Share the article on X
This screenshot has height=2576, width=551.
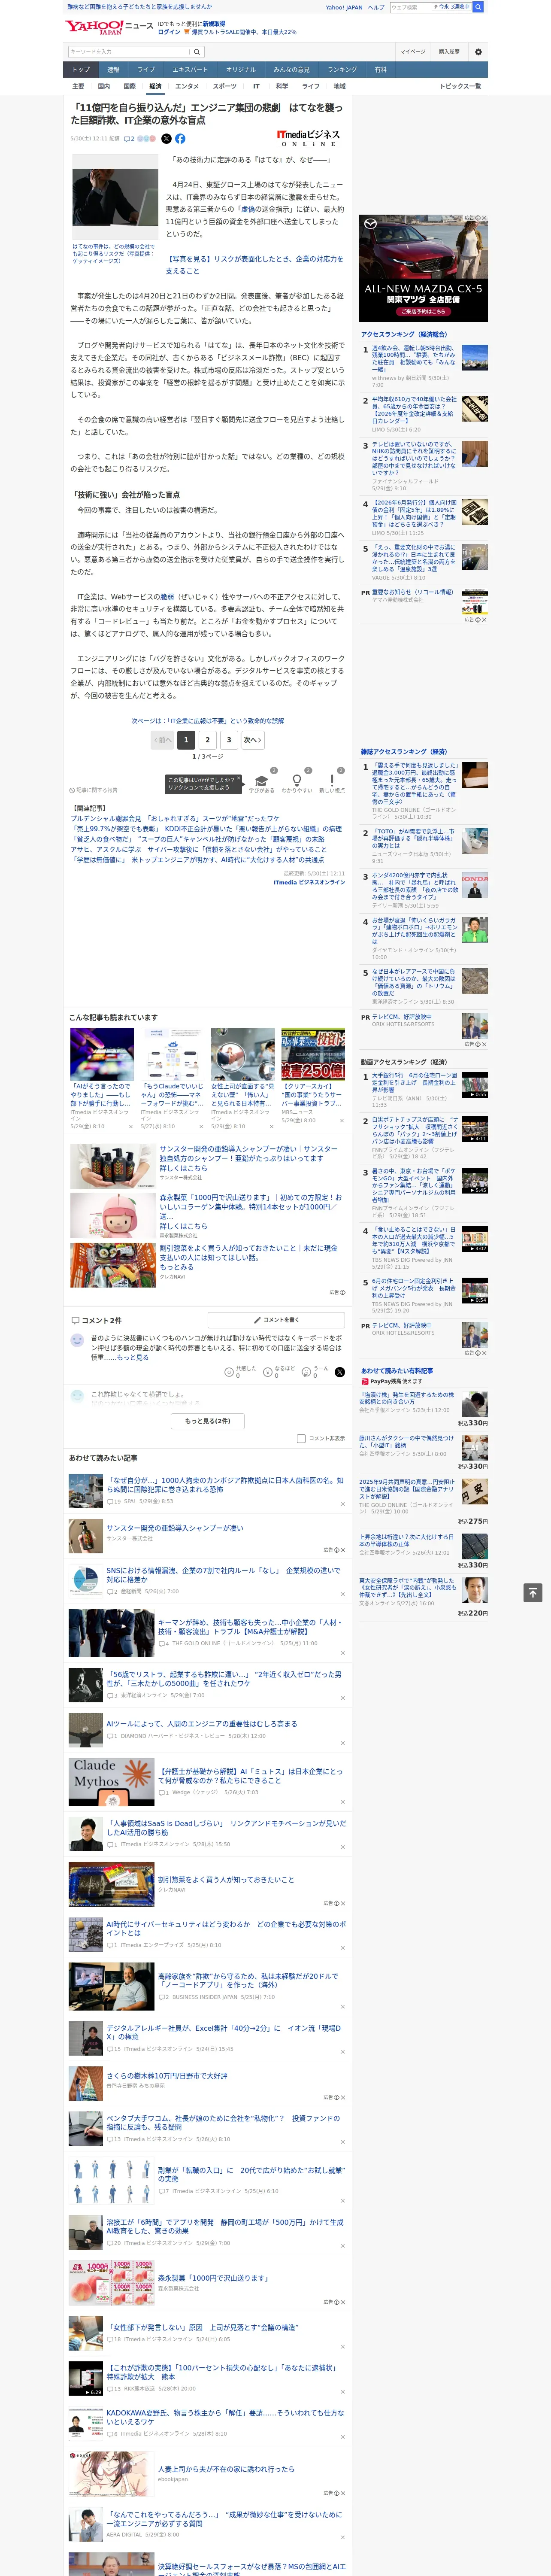point(167,139)
